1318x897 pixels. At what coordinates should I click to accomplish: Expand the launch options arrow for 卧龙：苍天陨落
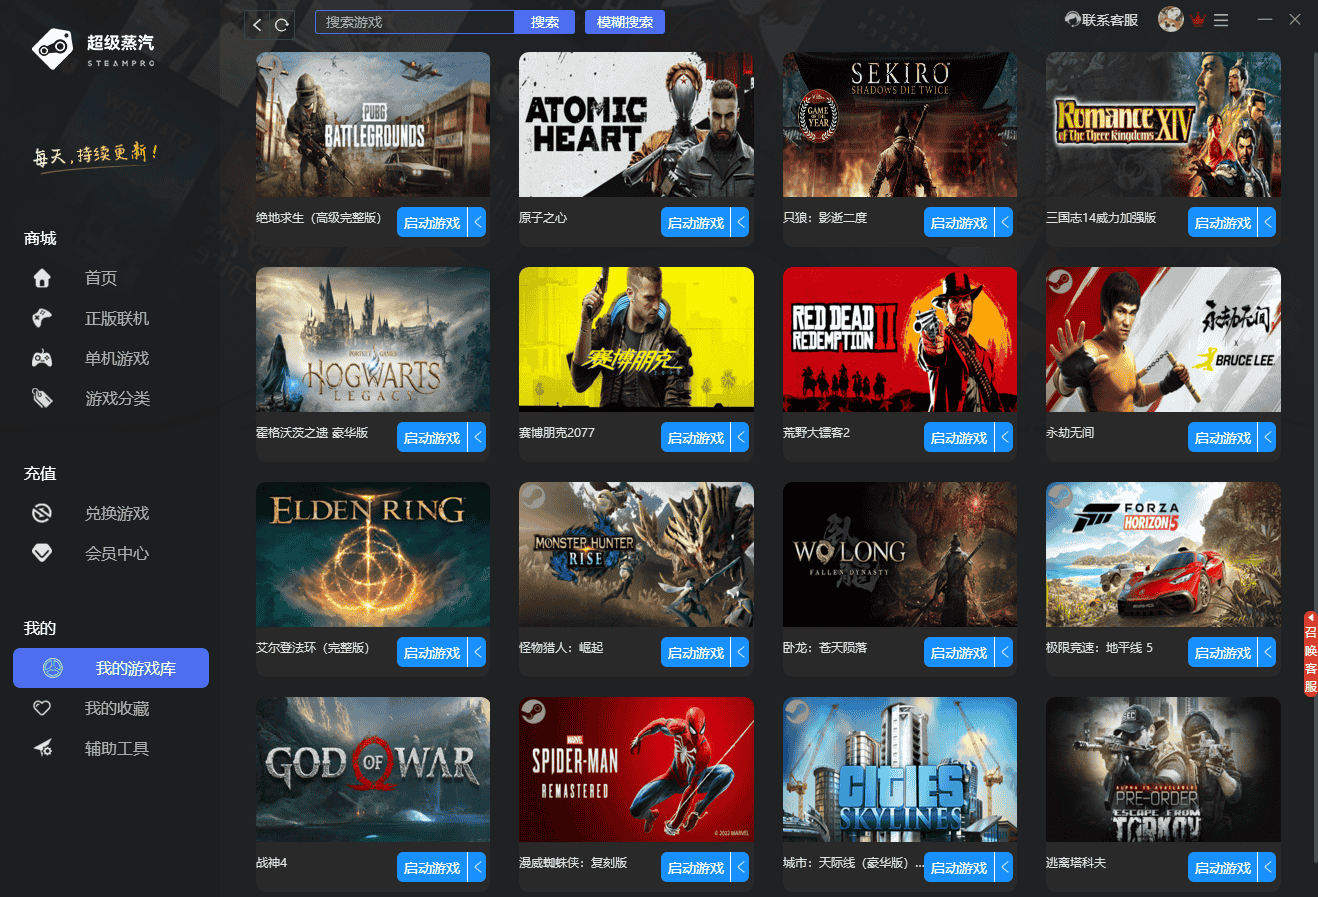[x=1005, y=652]
